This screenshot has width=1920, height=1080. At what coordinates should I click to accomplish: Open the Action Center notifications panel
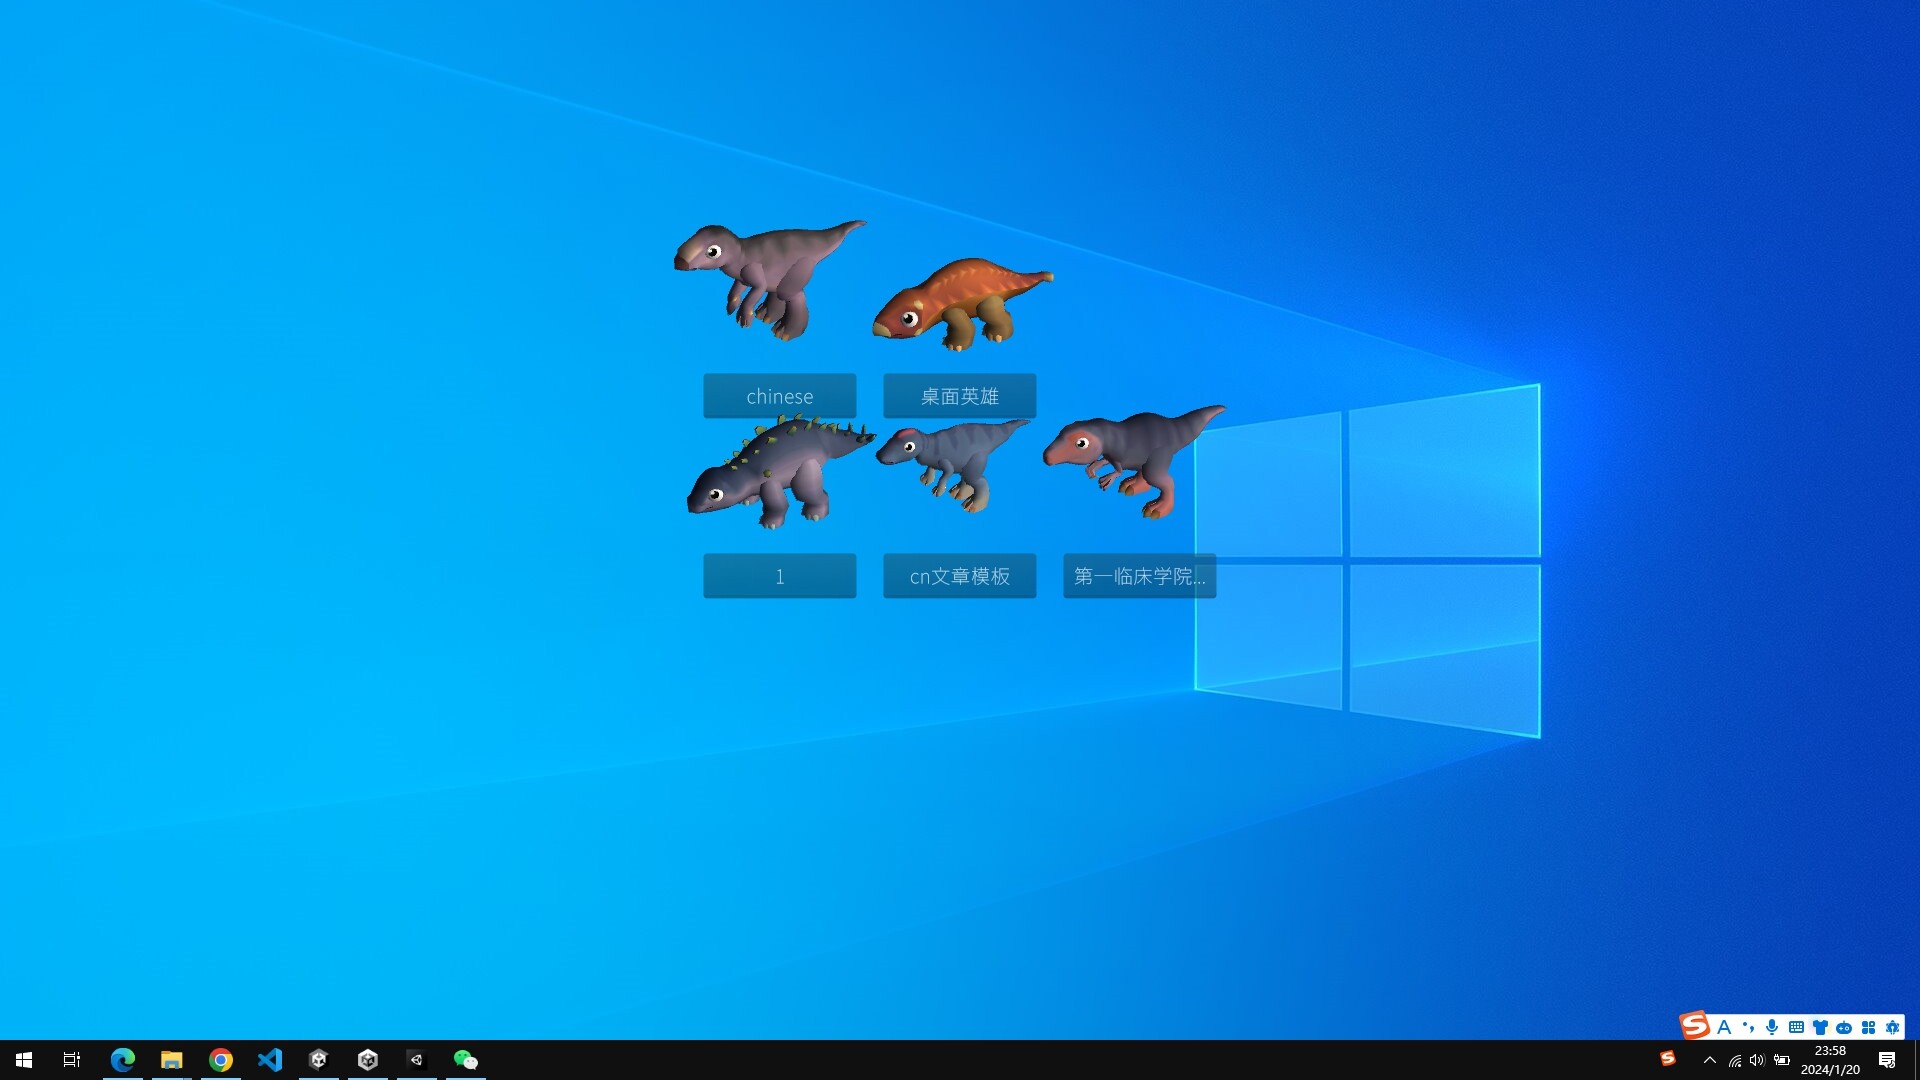pyautogui.click(x=1888, y=1060)
